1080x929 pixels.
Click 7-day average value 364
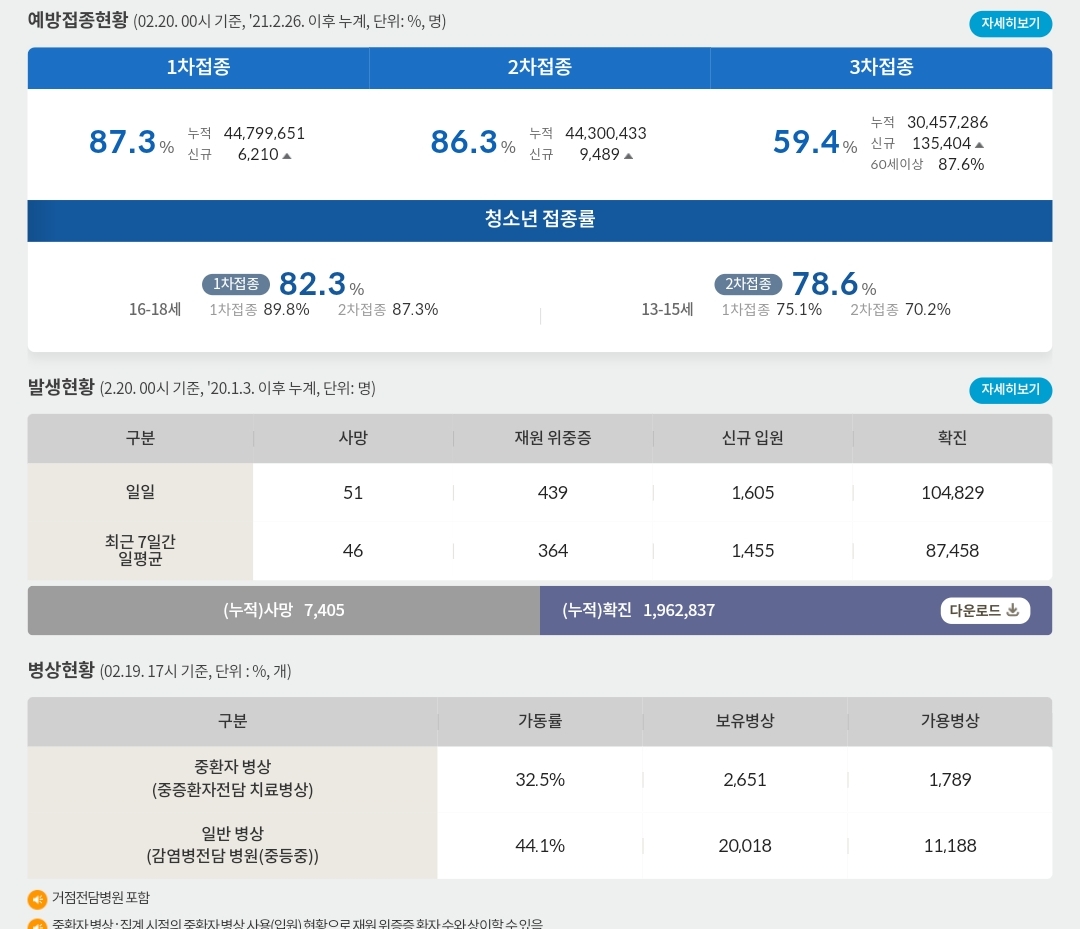(552, 550)
